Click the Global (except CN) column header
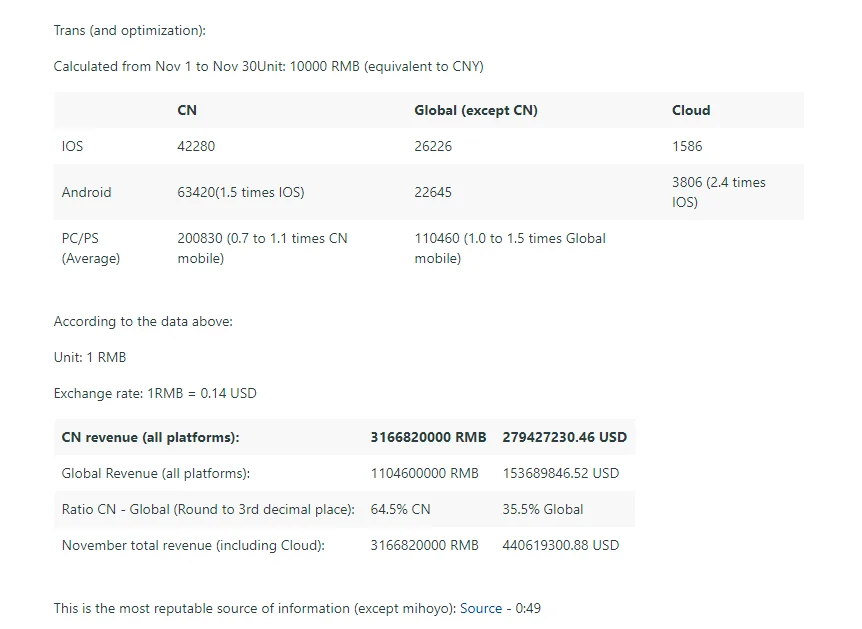This screenshot has width=862, height=629. coord(476,110)
